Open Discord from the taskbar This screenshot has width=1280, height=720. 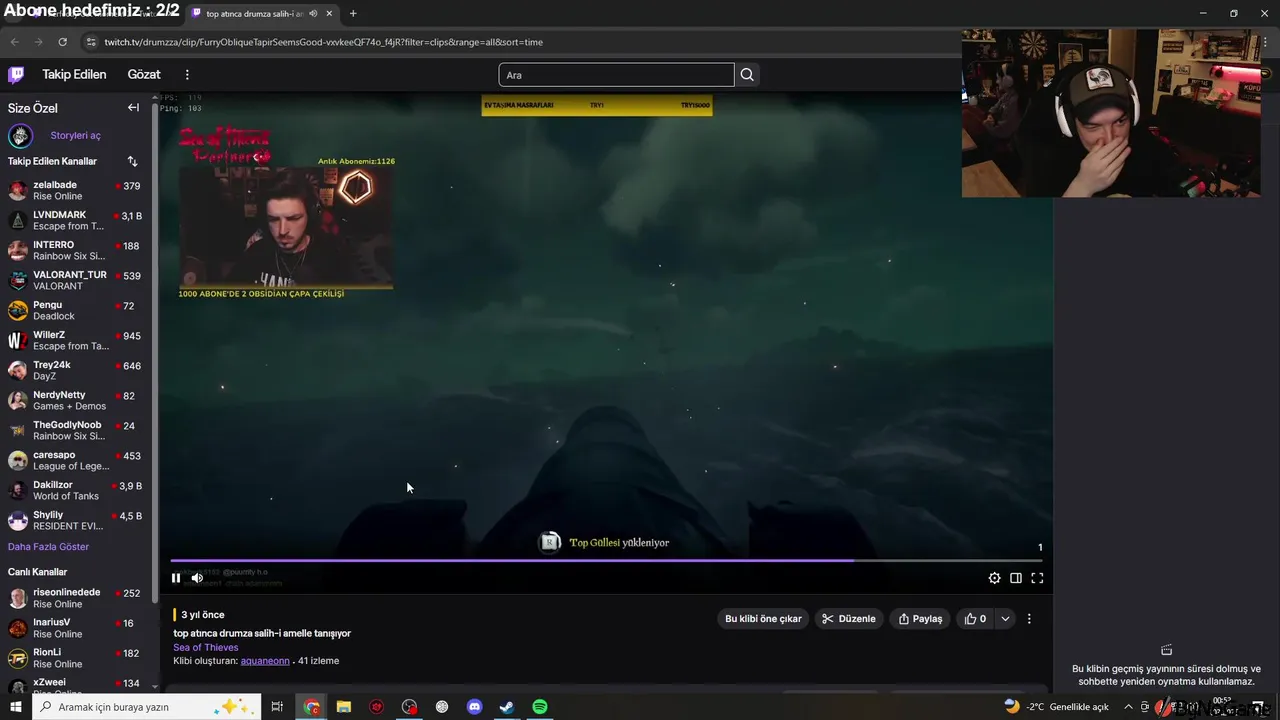point(475,707)
